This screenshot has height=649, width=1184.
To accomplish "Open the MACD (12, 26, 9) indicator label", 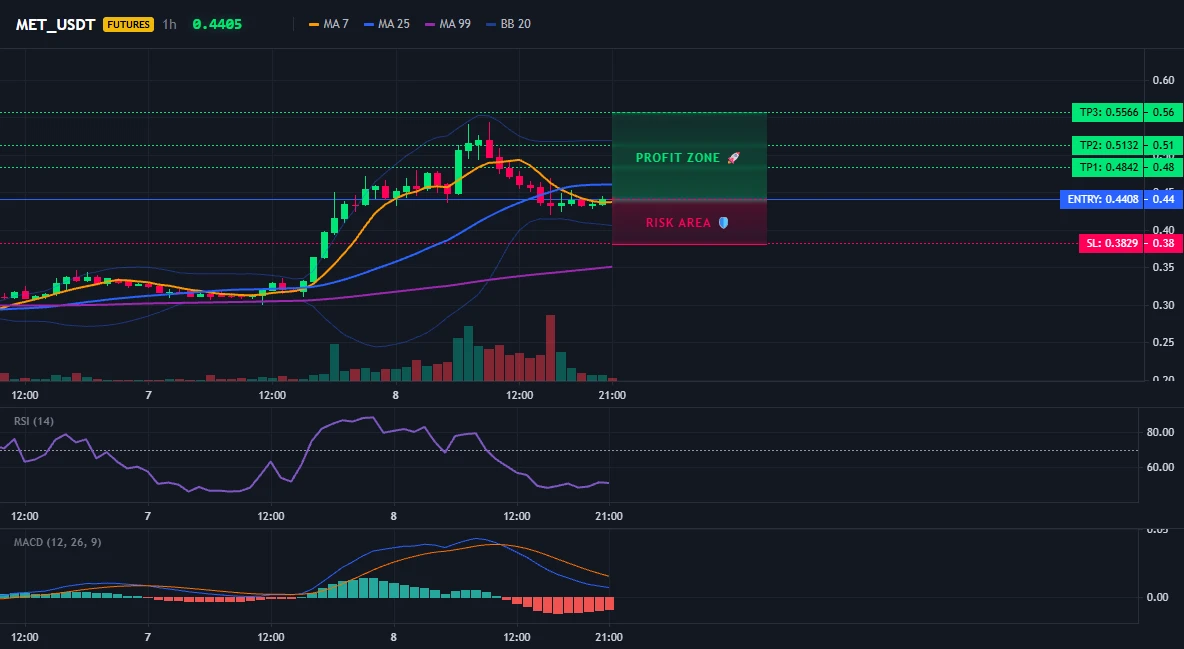I will pyautogui.click(x=57, y=542).
